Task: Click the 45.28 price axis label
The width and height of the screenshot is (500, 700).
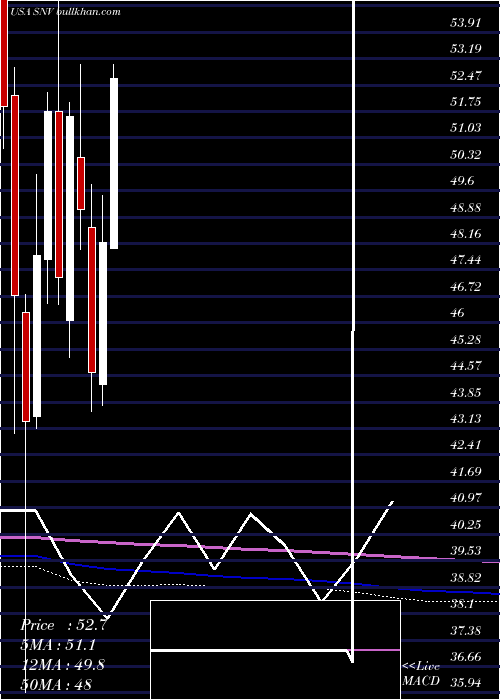Action: pos(466,340)
